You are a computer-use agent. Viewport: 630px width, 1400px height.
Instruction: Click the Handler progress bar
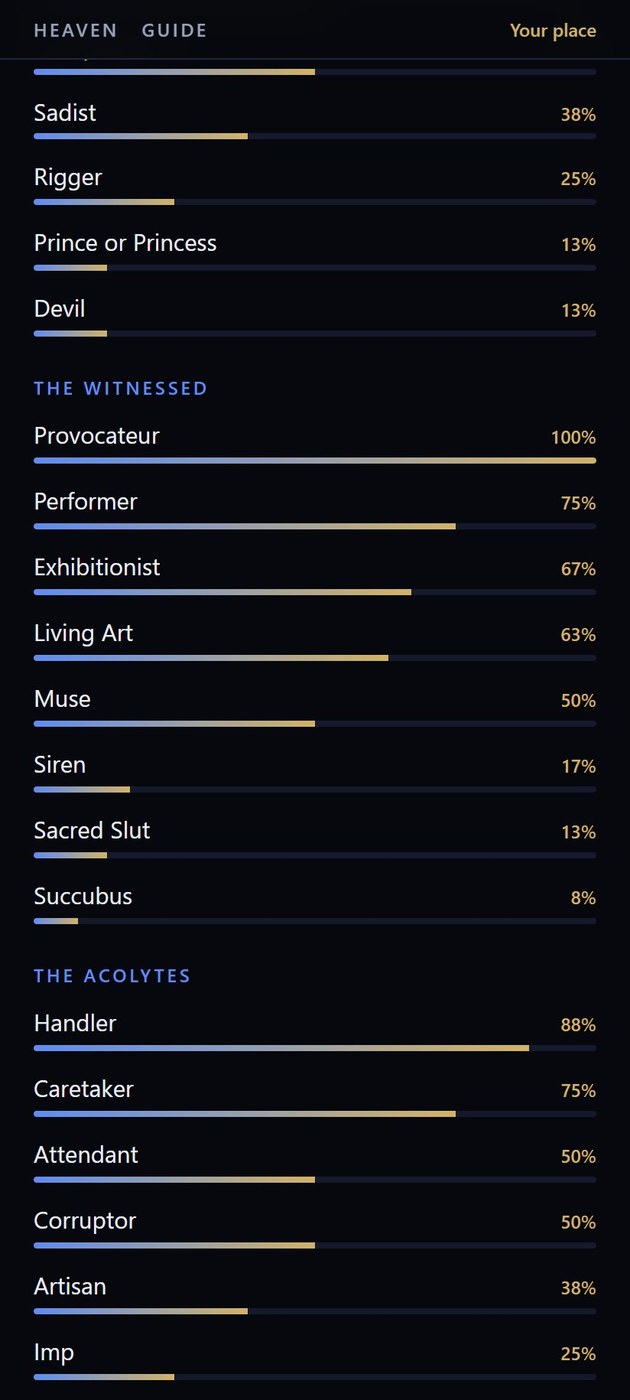[315, 1048]
